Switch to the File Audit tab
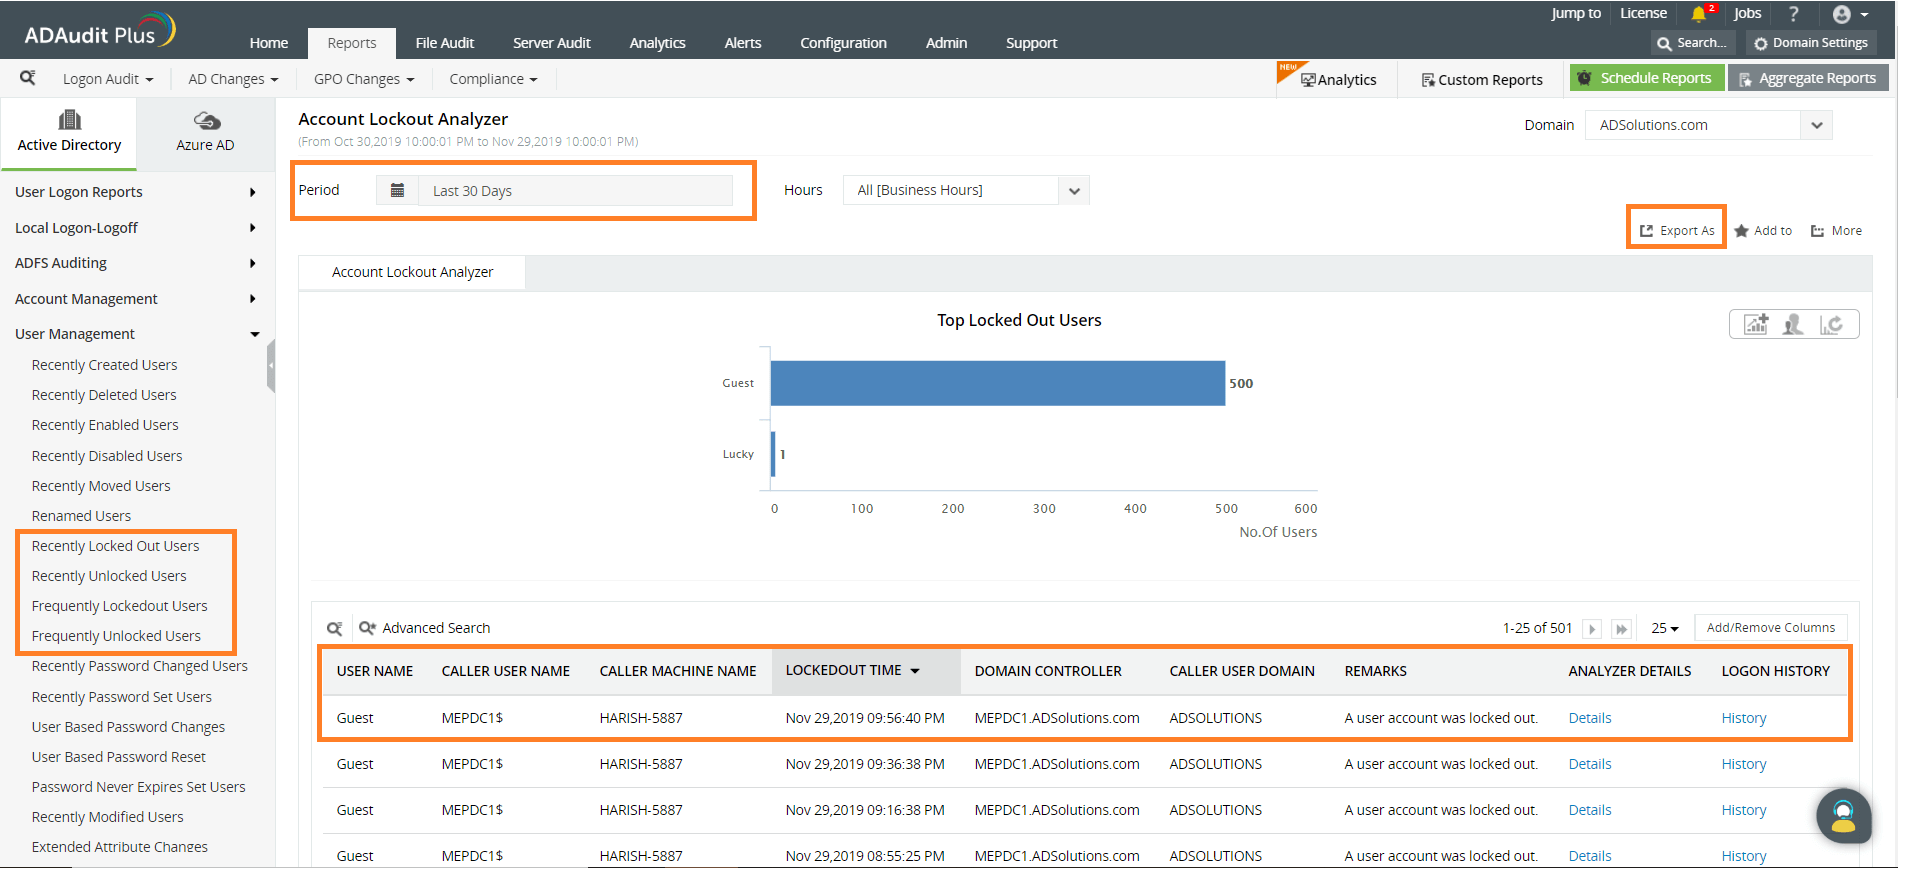Screen dimensions: 1928x872 point(444,43)
